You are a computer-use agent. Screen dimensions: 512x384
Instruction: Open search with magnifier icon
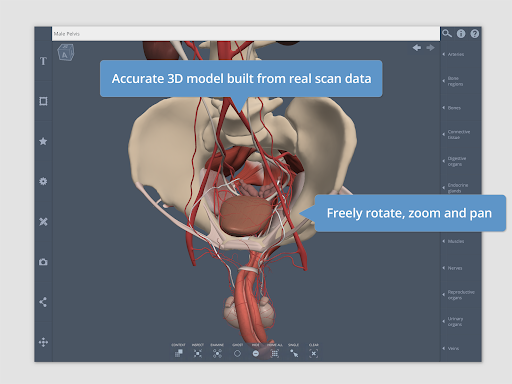click(447, 33)
